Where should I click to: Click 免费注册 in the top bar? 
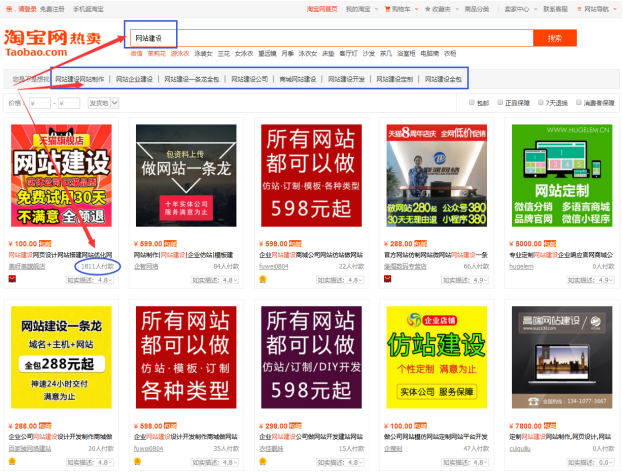(52, 9)
